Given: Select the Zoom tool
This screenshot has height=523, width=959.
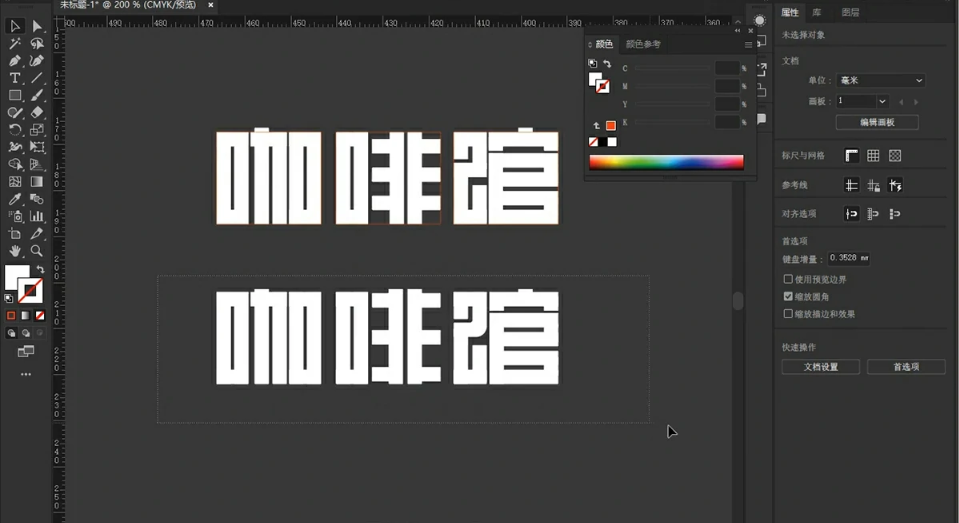Looking at the screenshot, I should (x=37, y=251).
